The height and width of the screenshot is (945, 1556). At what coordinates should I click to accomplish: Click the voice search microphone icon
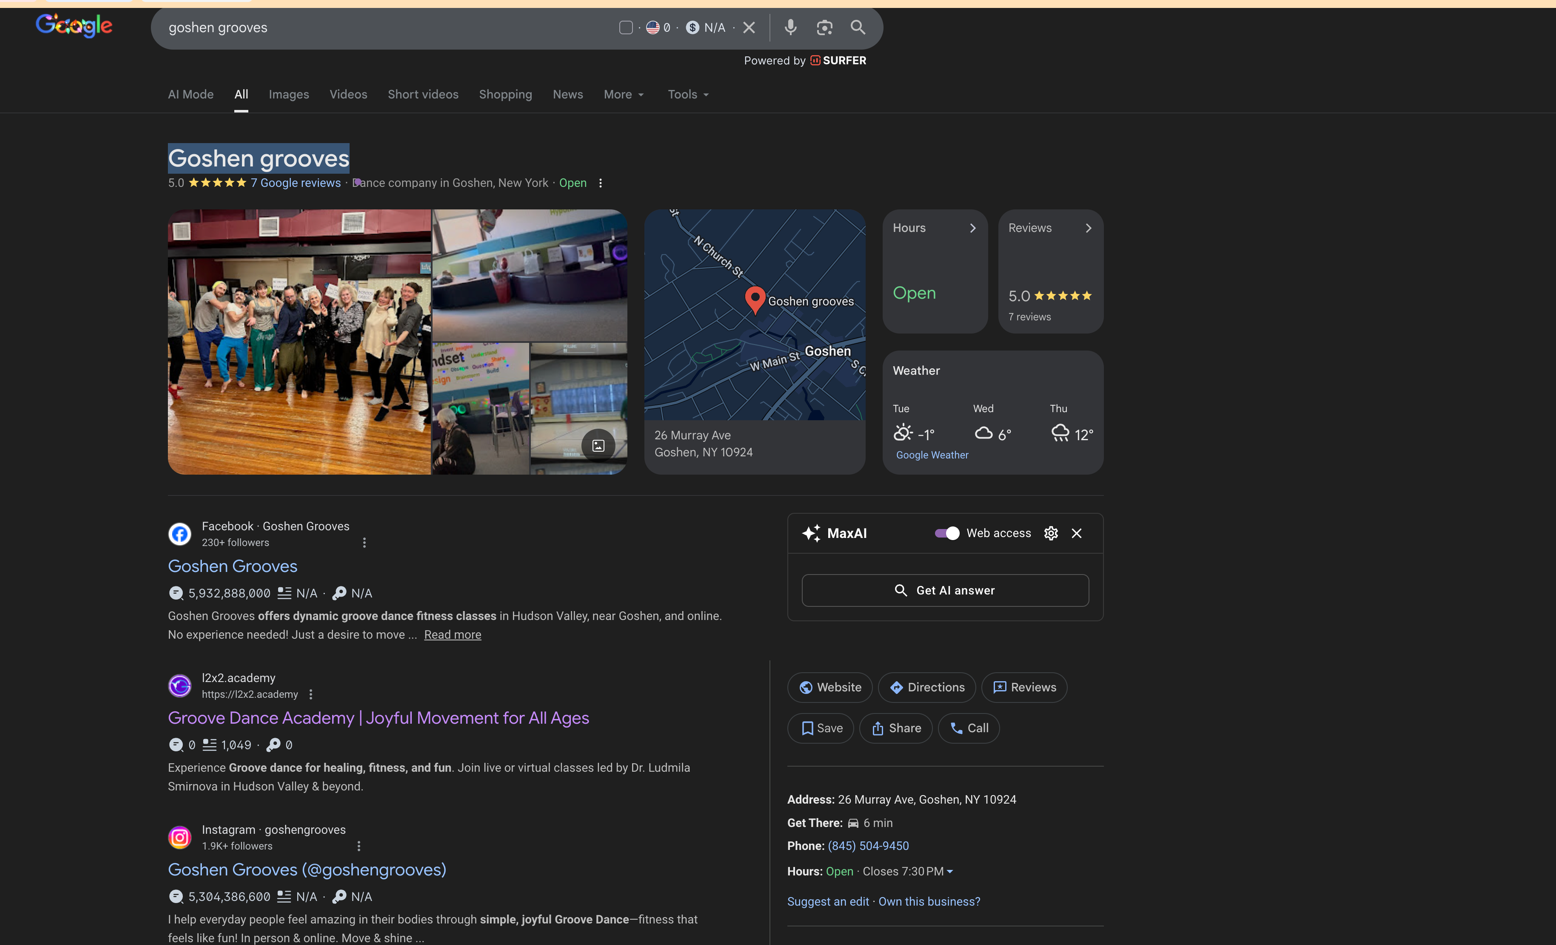point(790,28)
